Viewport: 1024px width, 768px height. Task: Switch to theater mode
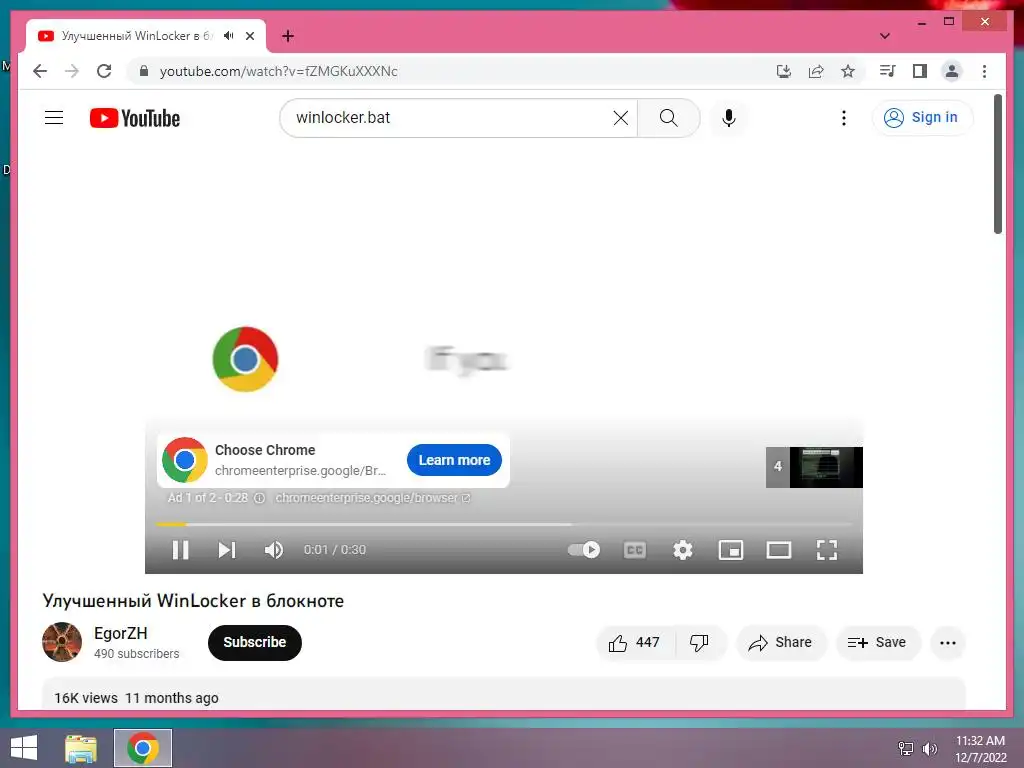click(778, 550)
